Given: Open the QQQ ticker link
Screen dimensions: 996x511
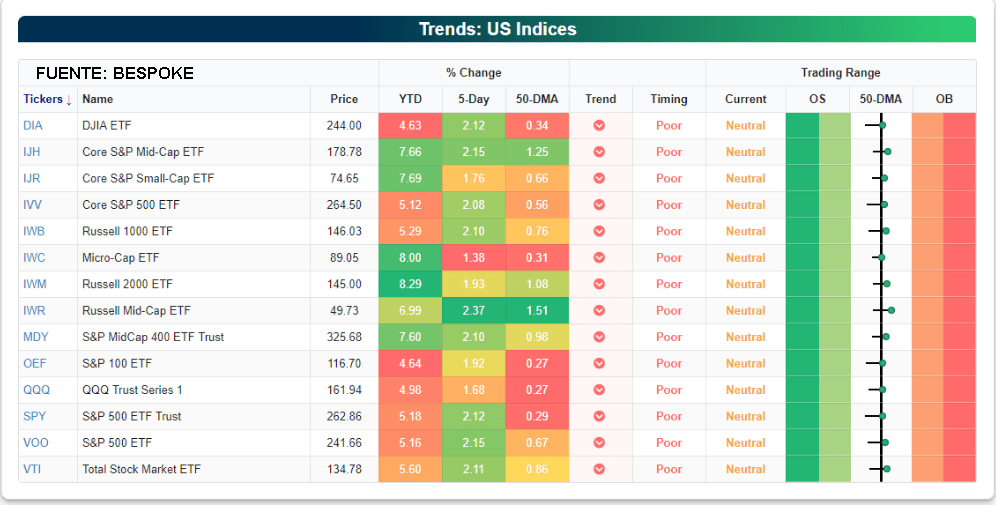Looking at the screenshot, I should 35,390.
